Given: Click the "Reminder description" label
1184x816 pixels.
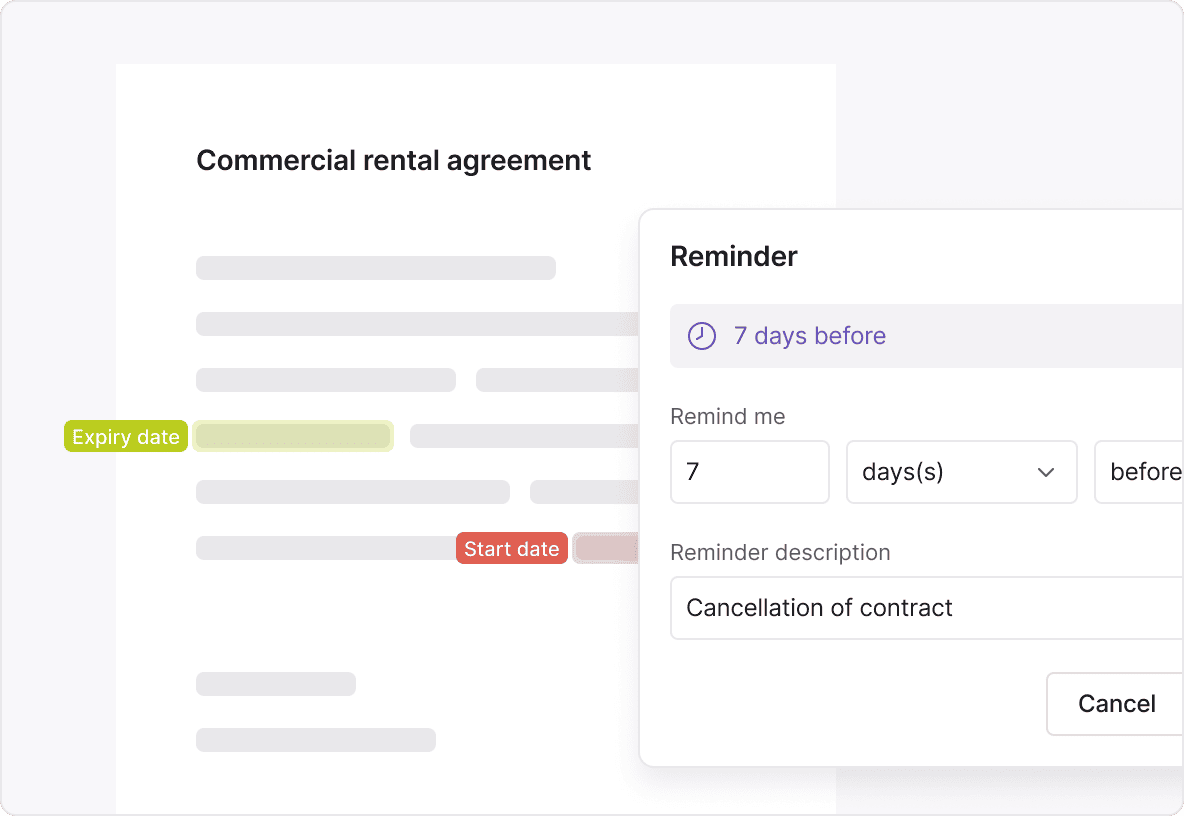Looking at the screenshot, I should click(x=780, y=553).
